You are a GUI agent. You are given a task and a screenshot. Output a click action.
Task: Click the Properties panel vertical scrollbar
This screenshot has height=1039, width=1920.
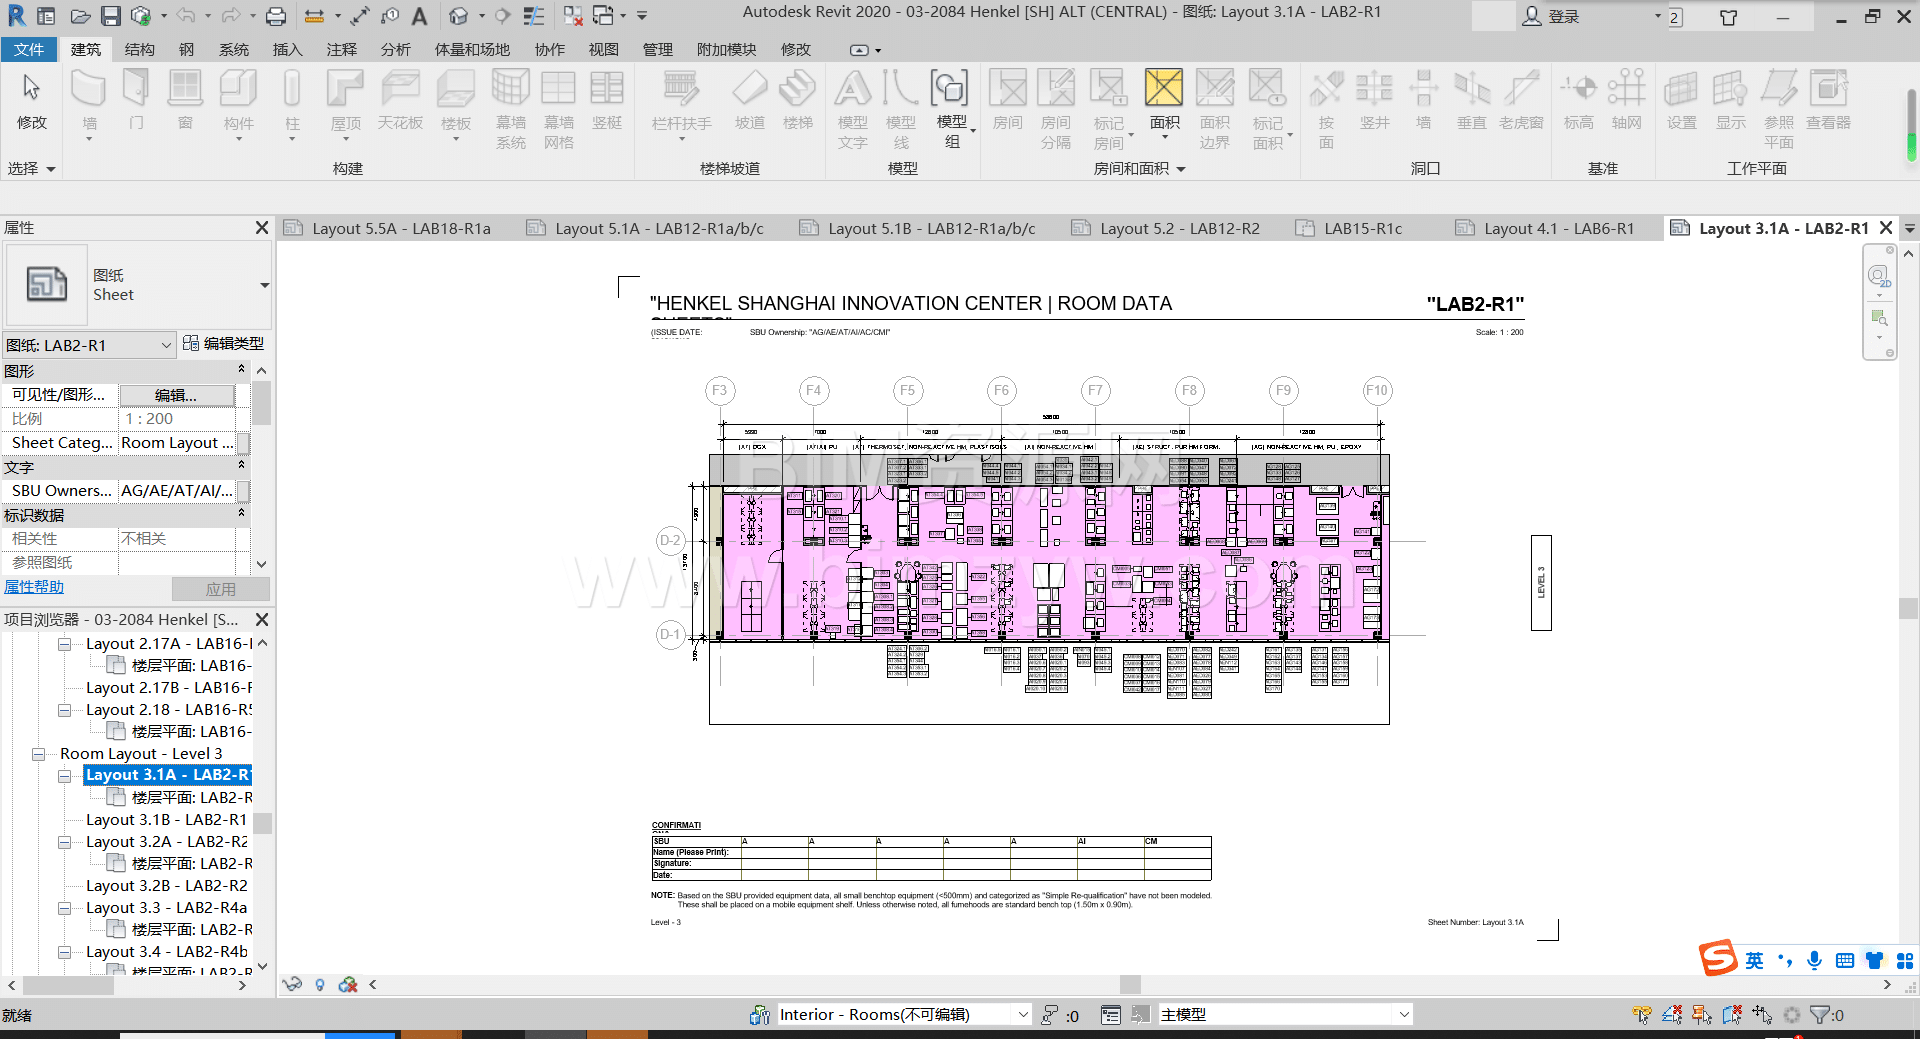(262, 405)
